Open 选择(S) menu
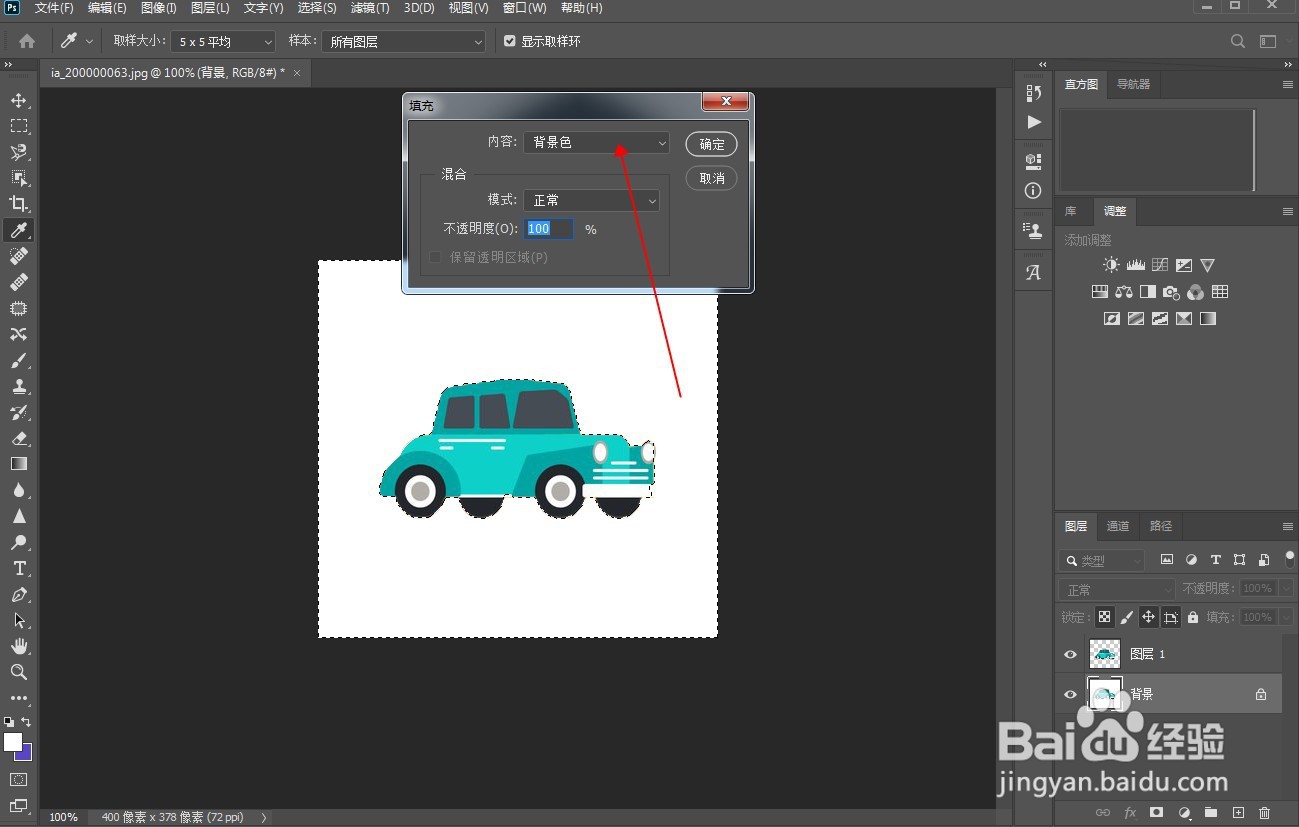 click(x=317, y=8)
